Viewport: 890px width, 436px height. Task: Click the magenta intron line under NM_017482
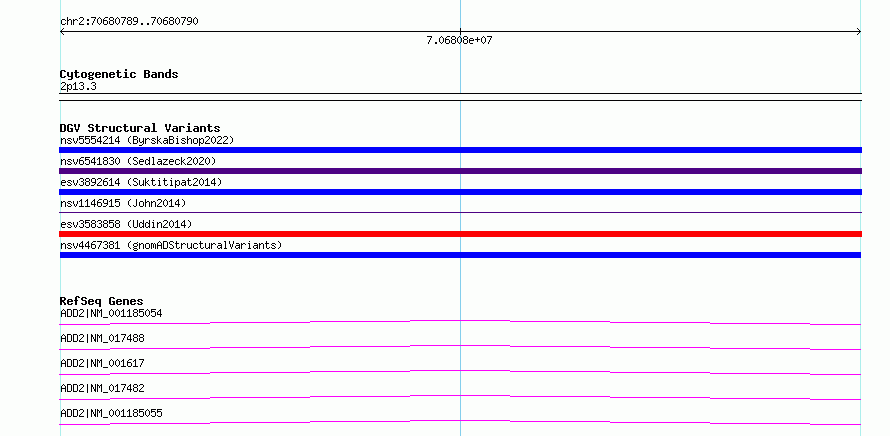460,397
